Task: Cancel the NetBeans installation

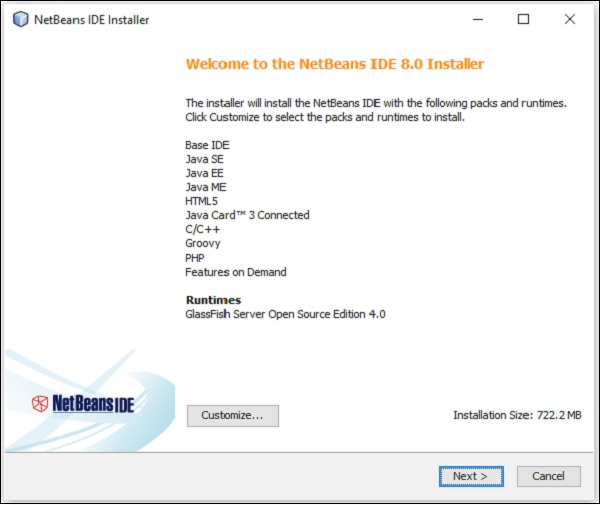Action: click(548, 476)
